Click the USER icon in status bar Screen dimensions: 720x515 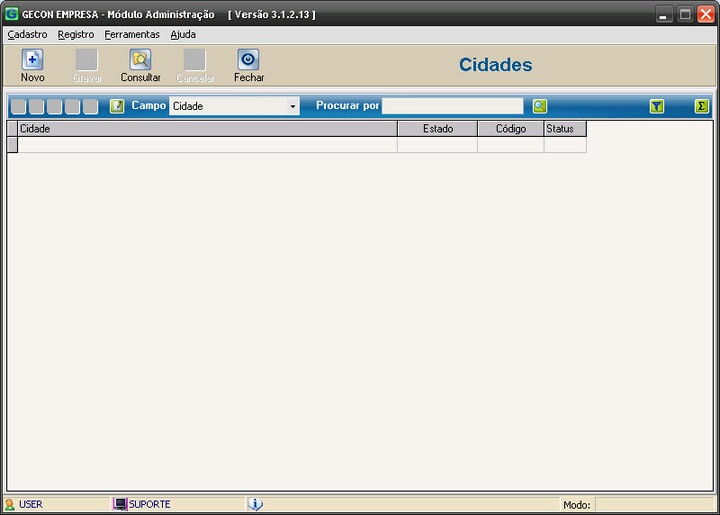[10, 504]
